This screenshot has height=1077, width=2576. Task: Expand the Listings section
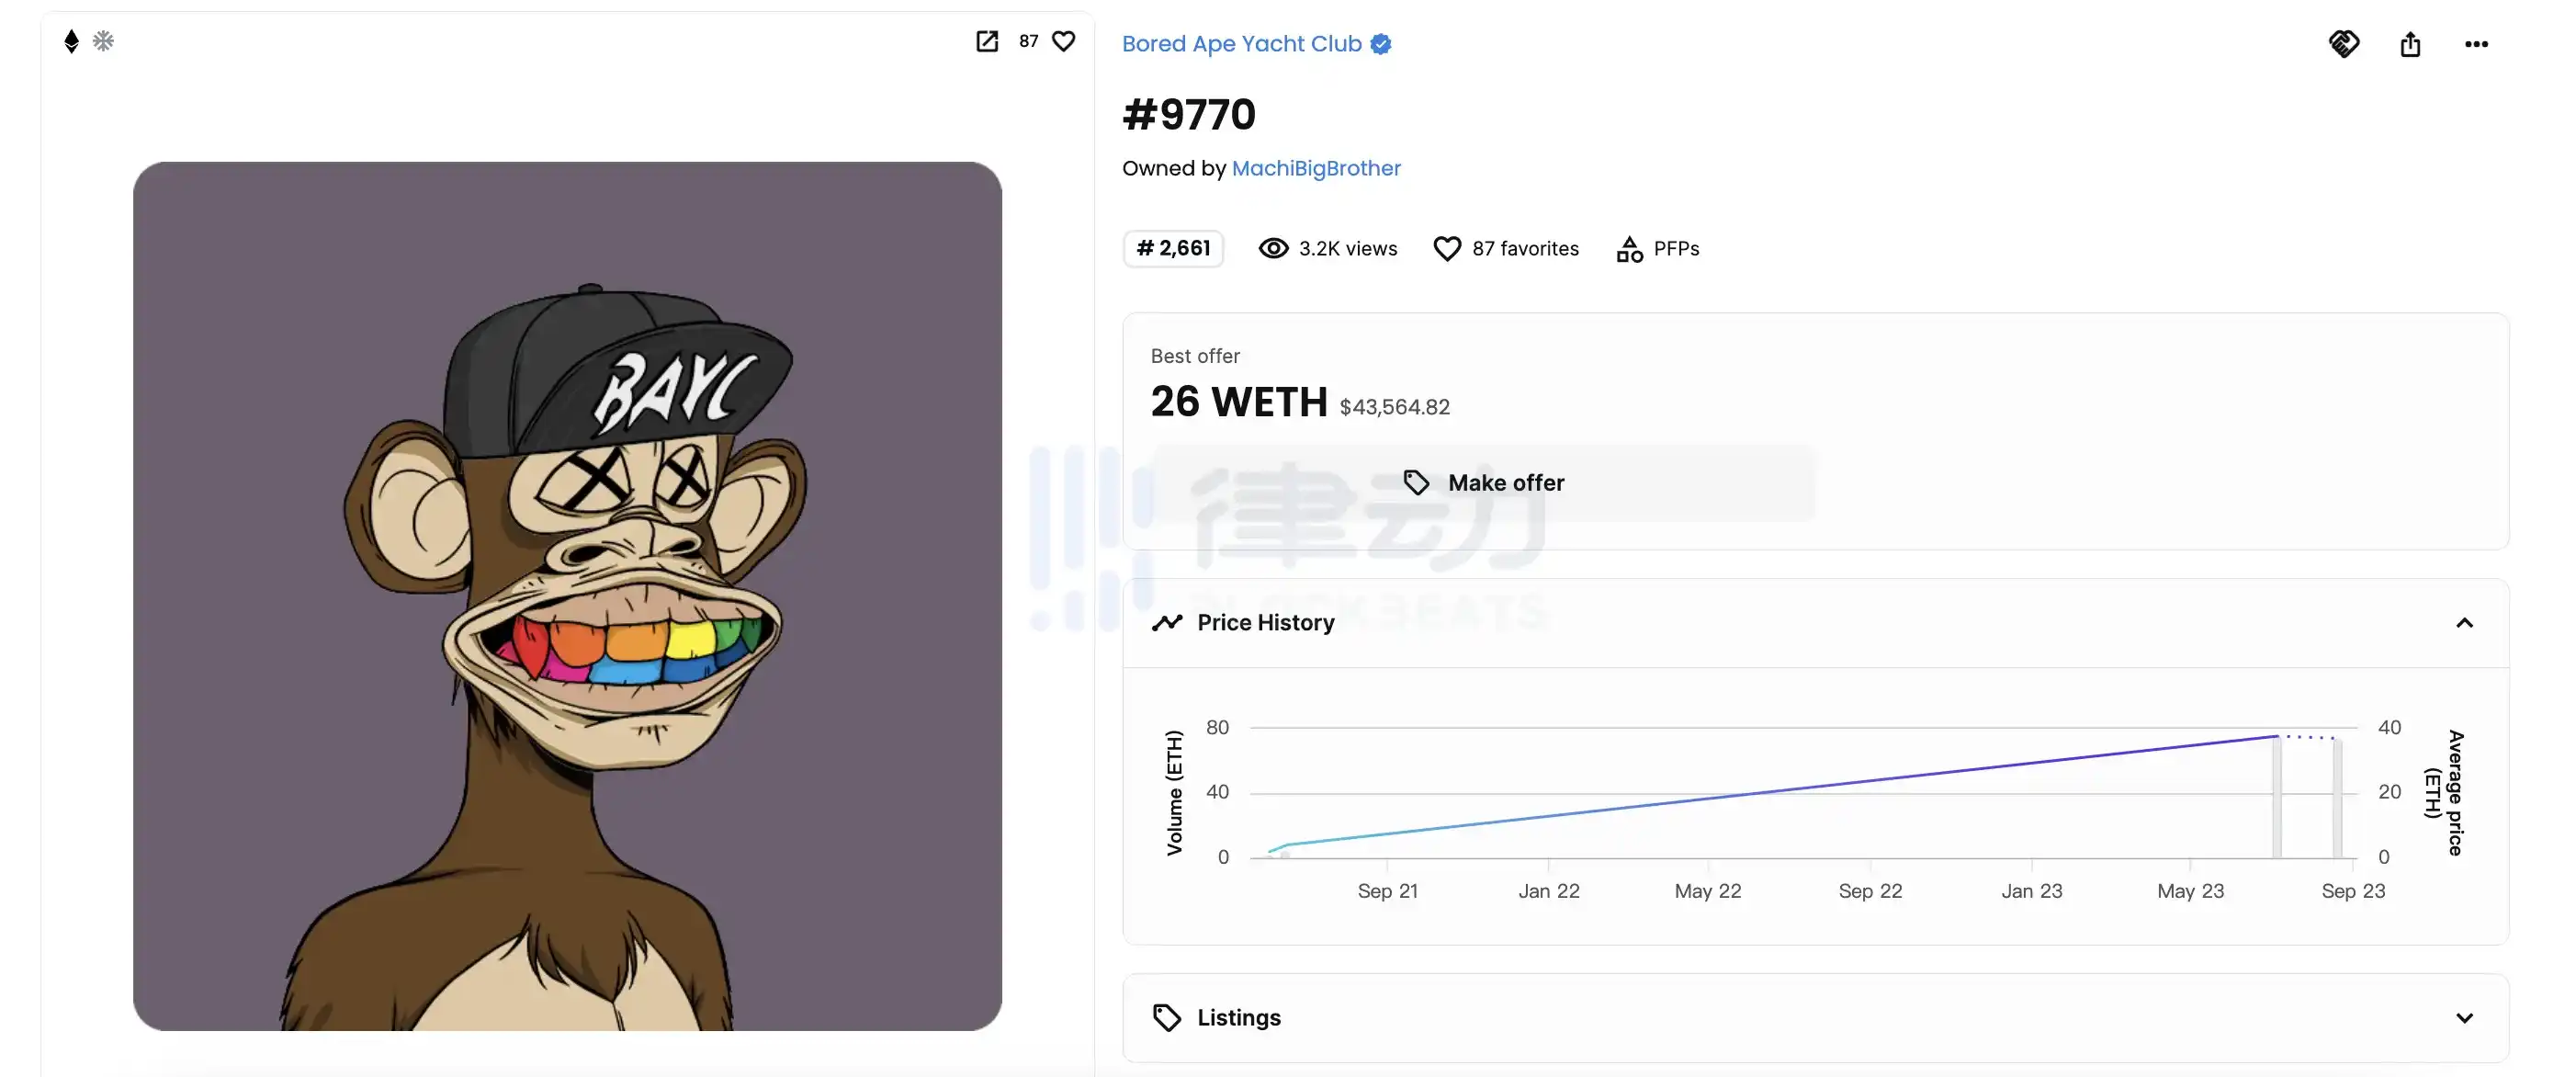[x=2464, y=1018]
